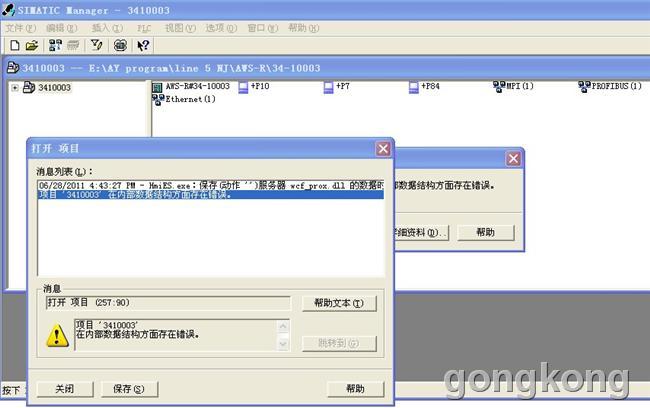Click the Accessible Nodes toolbar icon
650x408 pixels.
click(x=55, y=45)
